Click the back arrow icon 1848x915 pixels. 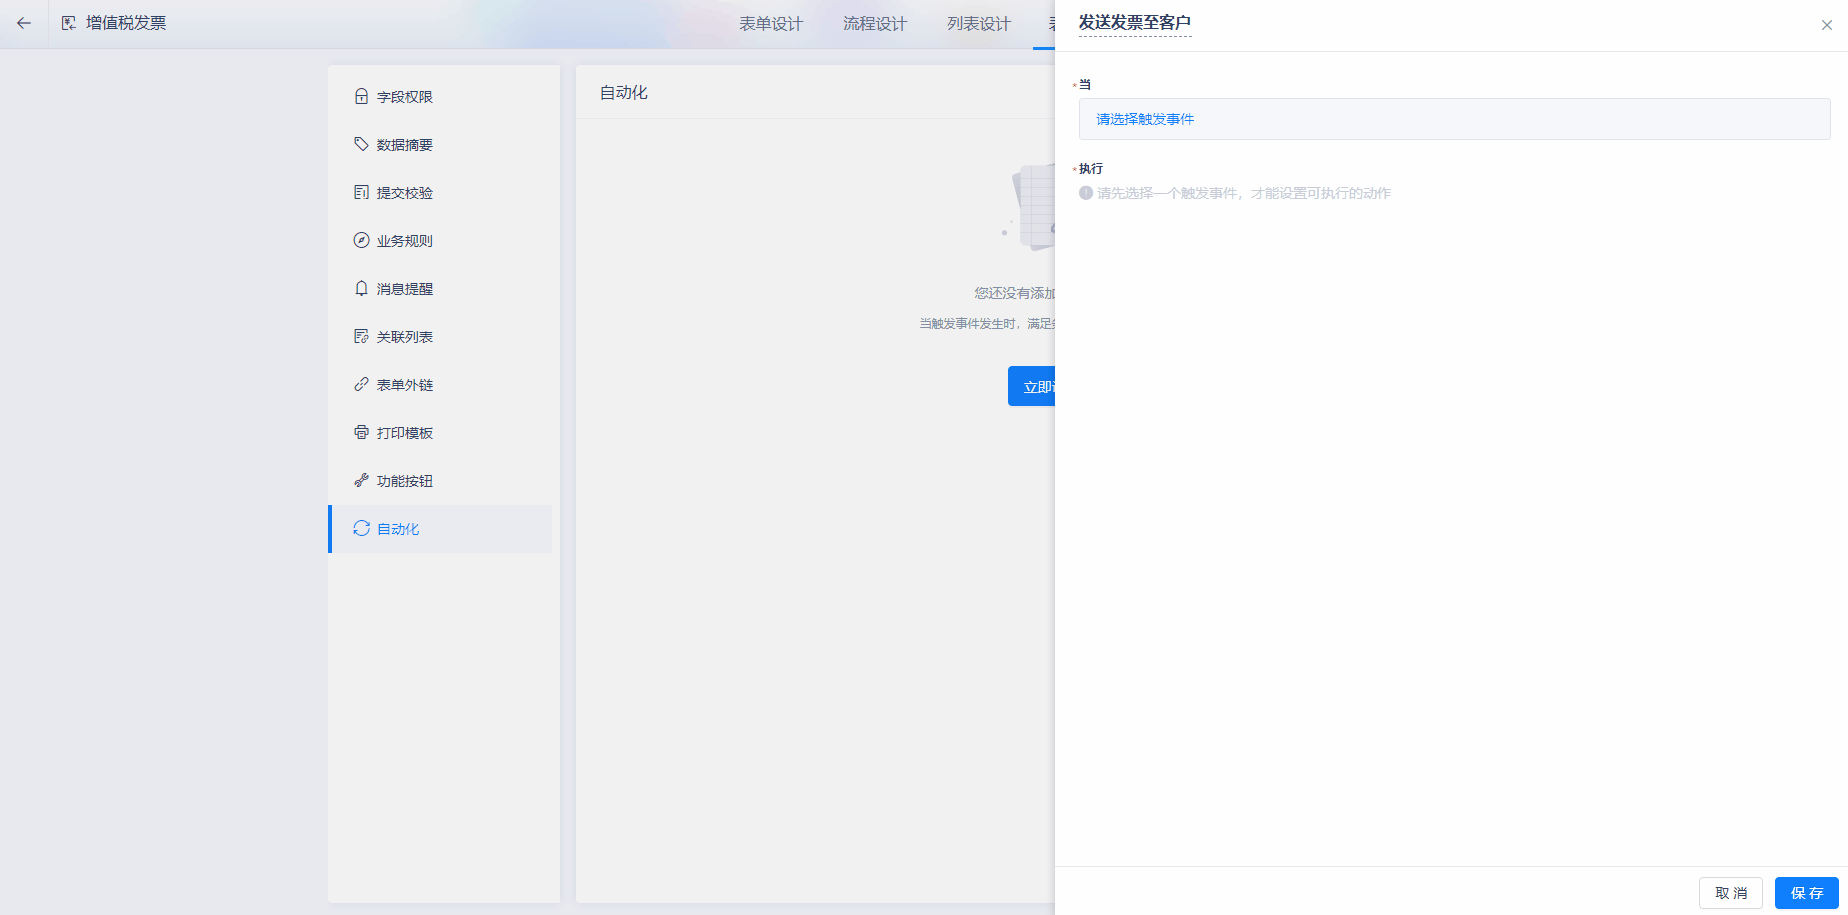(24, 23)
